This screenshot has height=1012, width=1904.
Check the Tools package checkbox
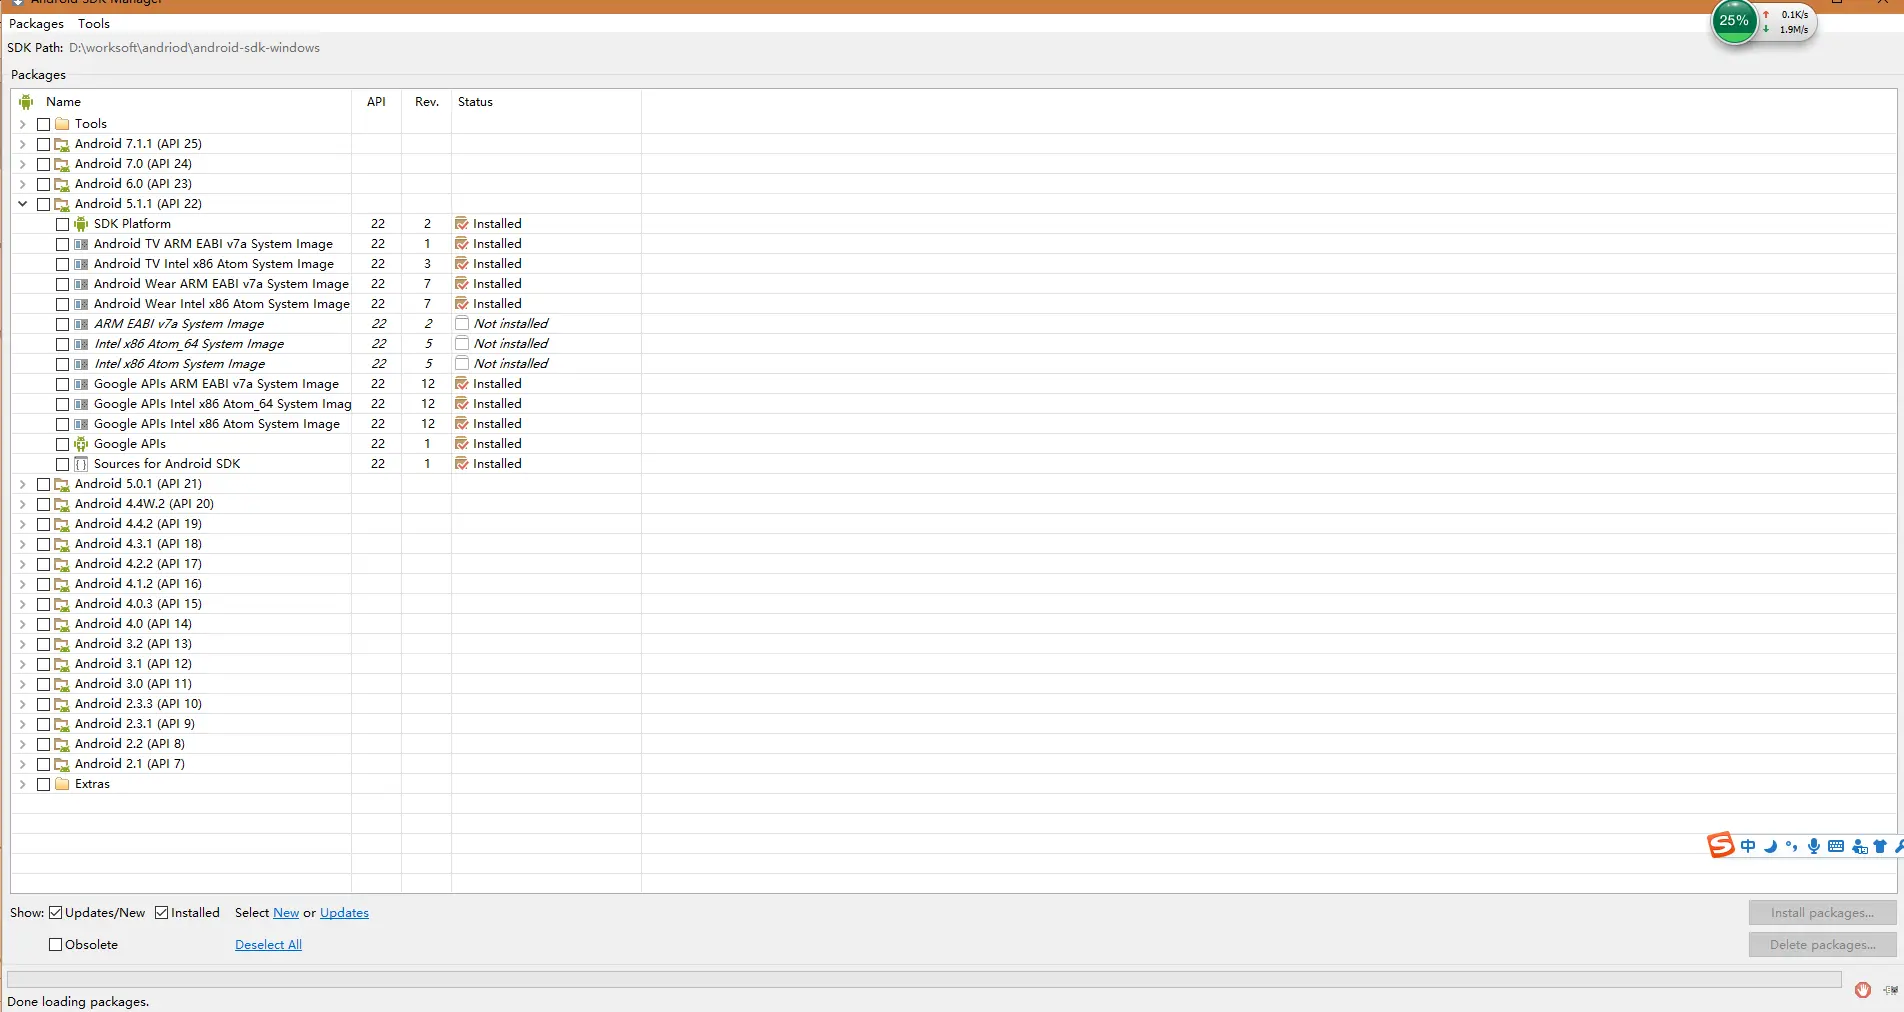tap(43, 124)
